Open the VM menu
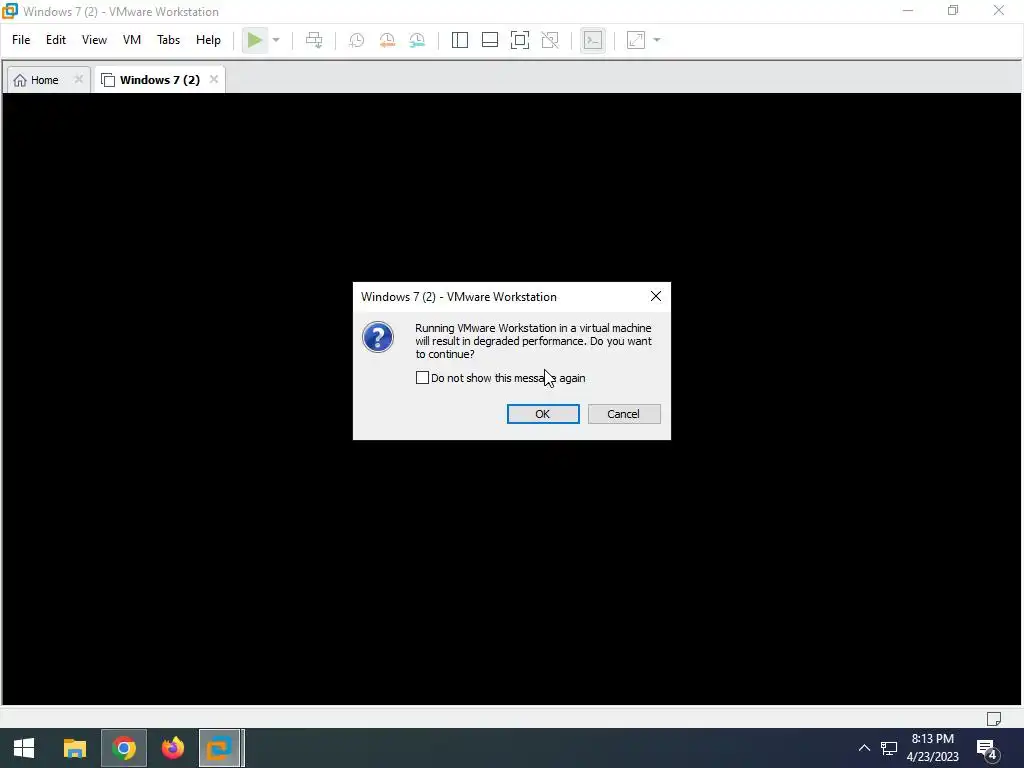The height and width of the screenshot is (768, 1024). click(131, 40)
